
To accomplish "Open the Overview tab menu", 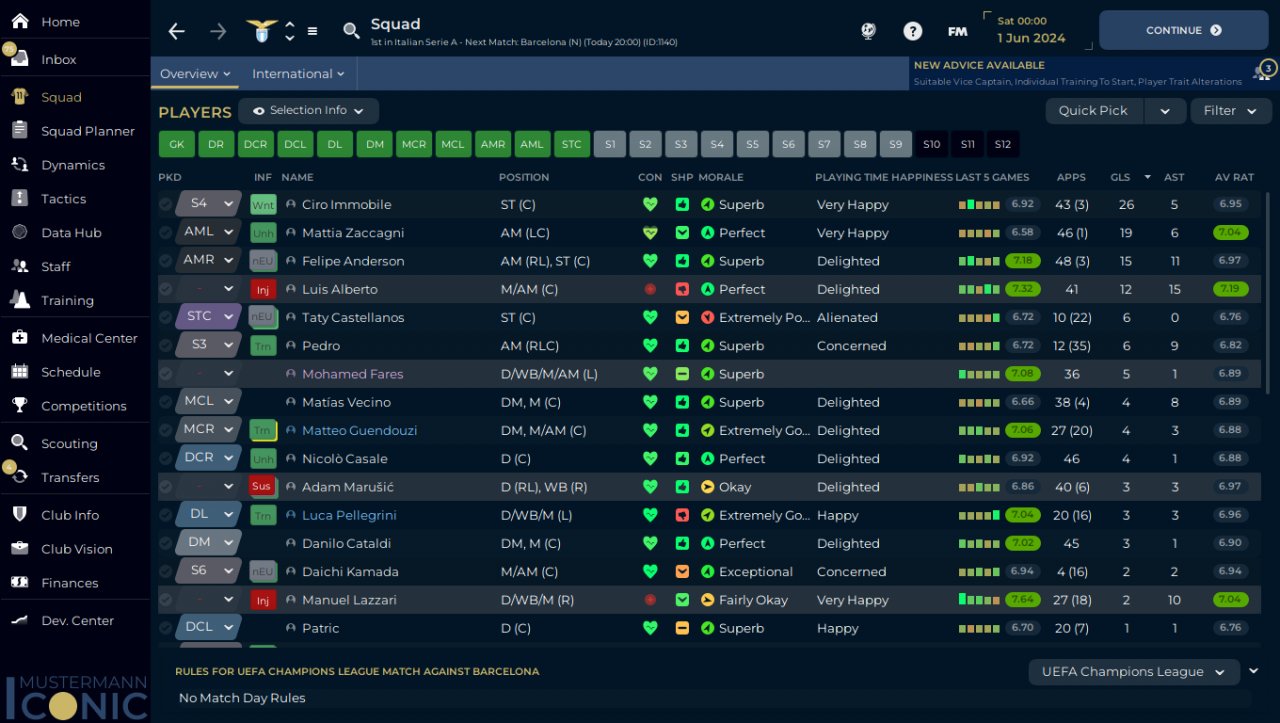I will point(195,74).
